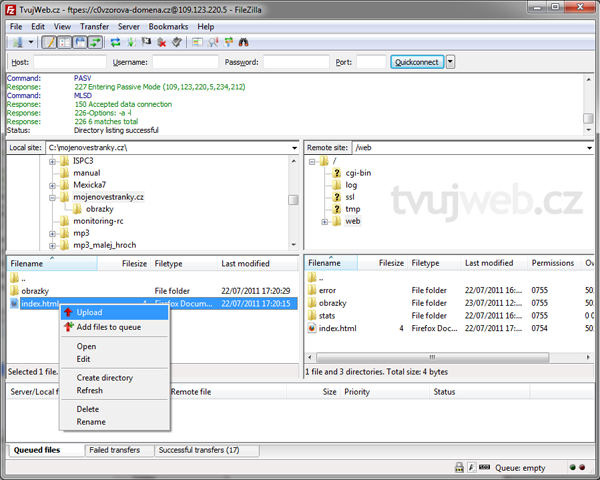Select the cgi-bin remote folder
600x480 pixels.
coord(358,173)
